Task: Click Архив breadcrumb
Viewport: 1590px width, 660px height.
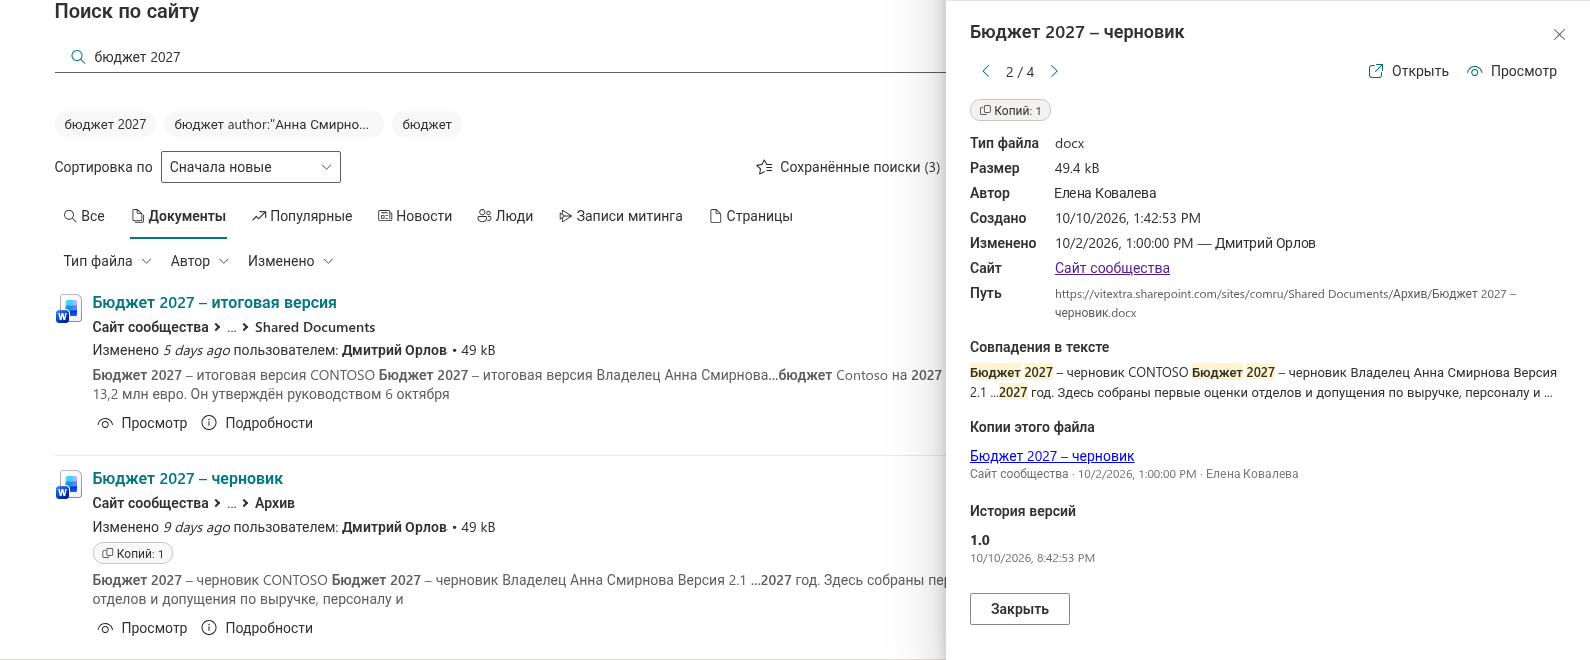Action: point(275,503)
